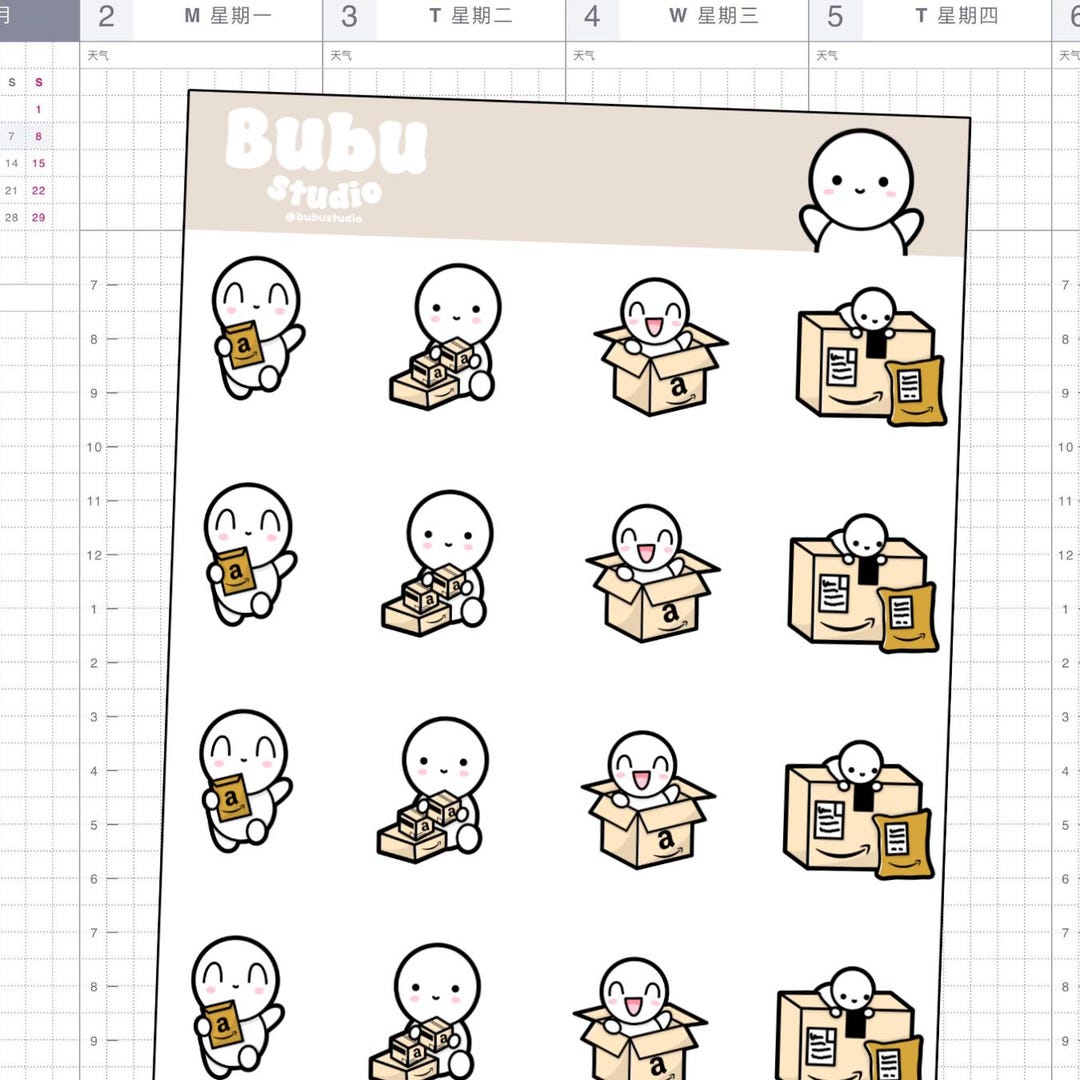Open the M 星期一 Monday column header
Viewport: 1080px width, 1080px height.
[228, 16]
